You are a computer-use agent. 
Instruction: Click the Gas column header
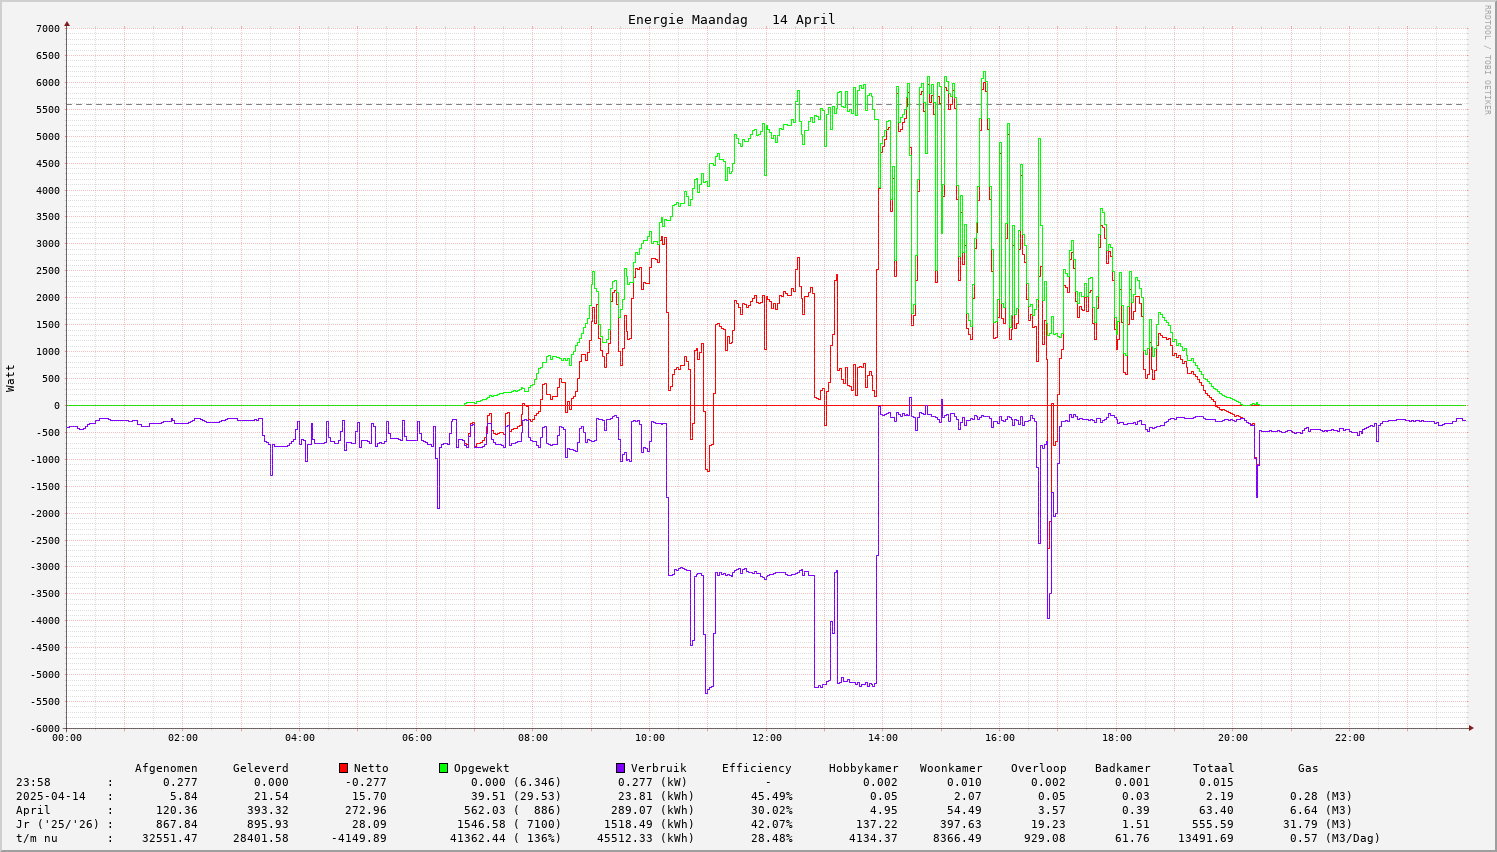1308,768
